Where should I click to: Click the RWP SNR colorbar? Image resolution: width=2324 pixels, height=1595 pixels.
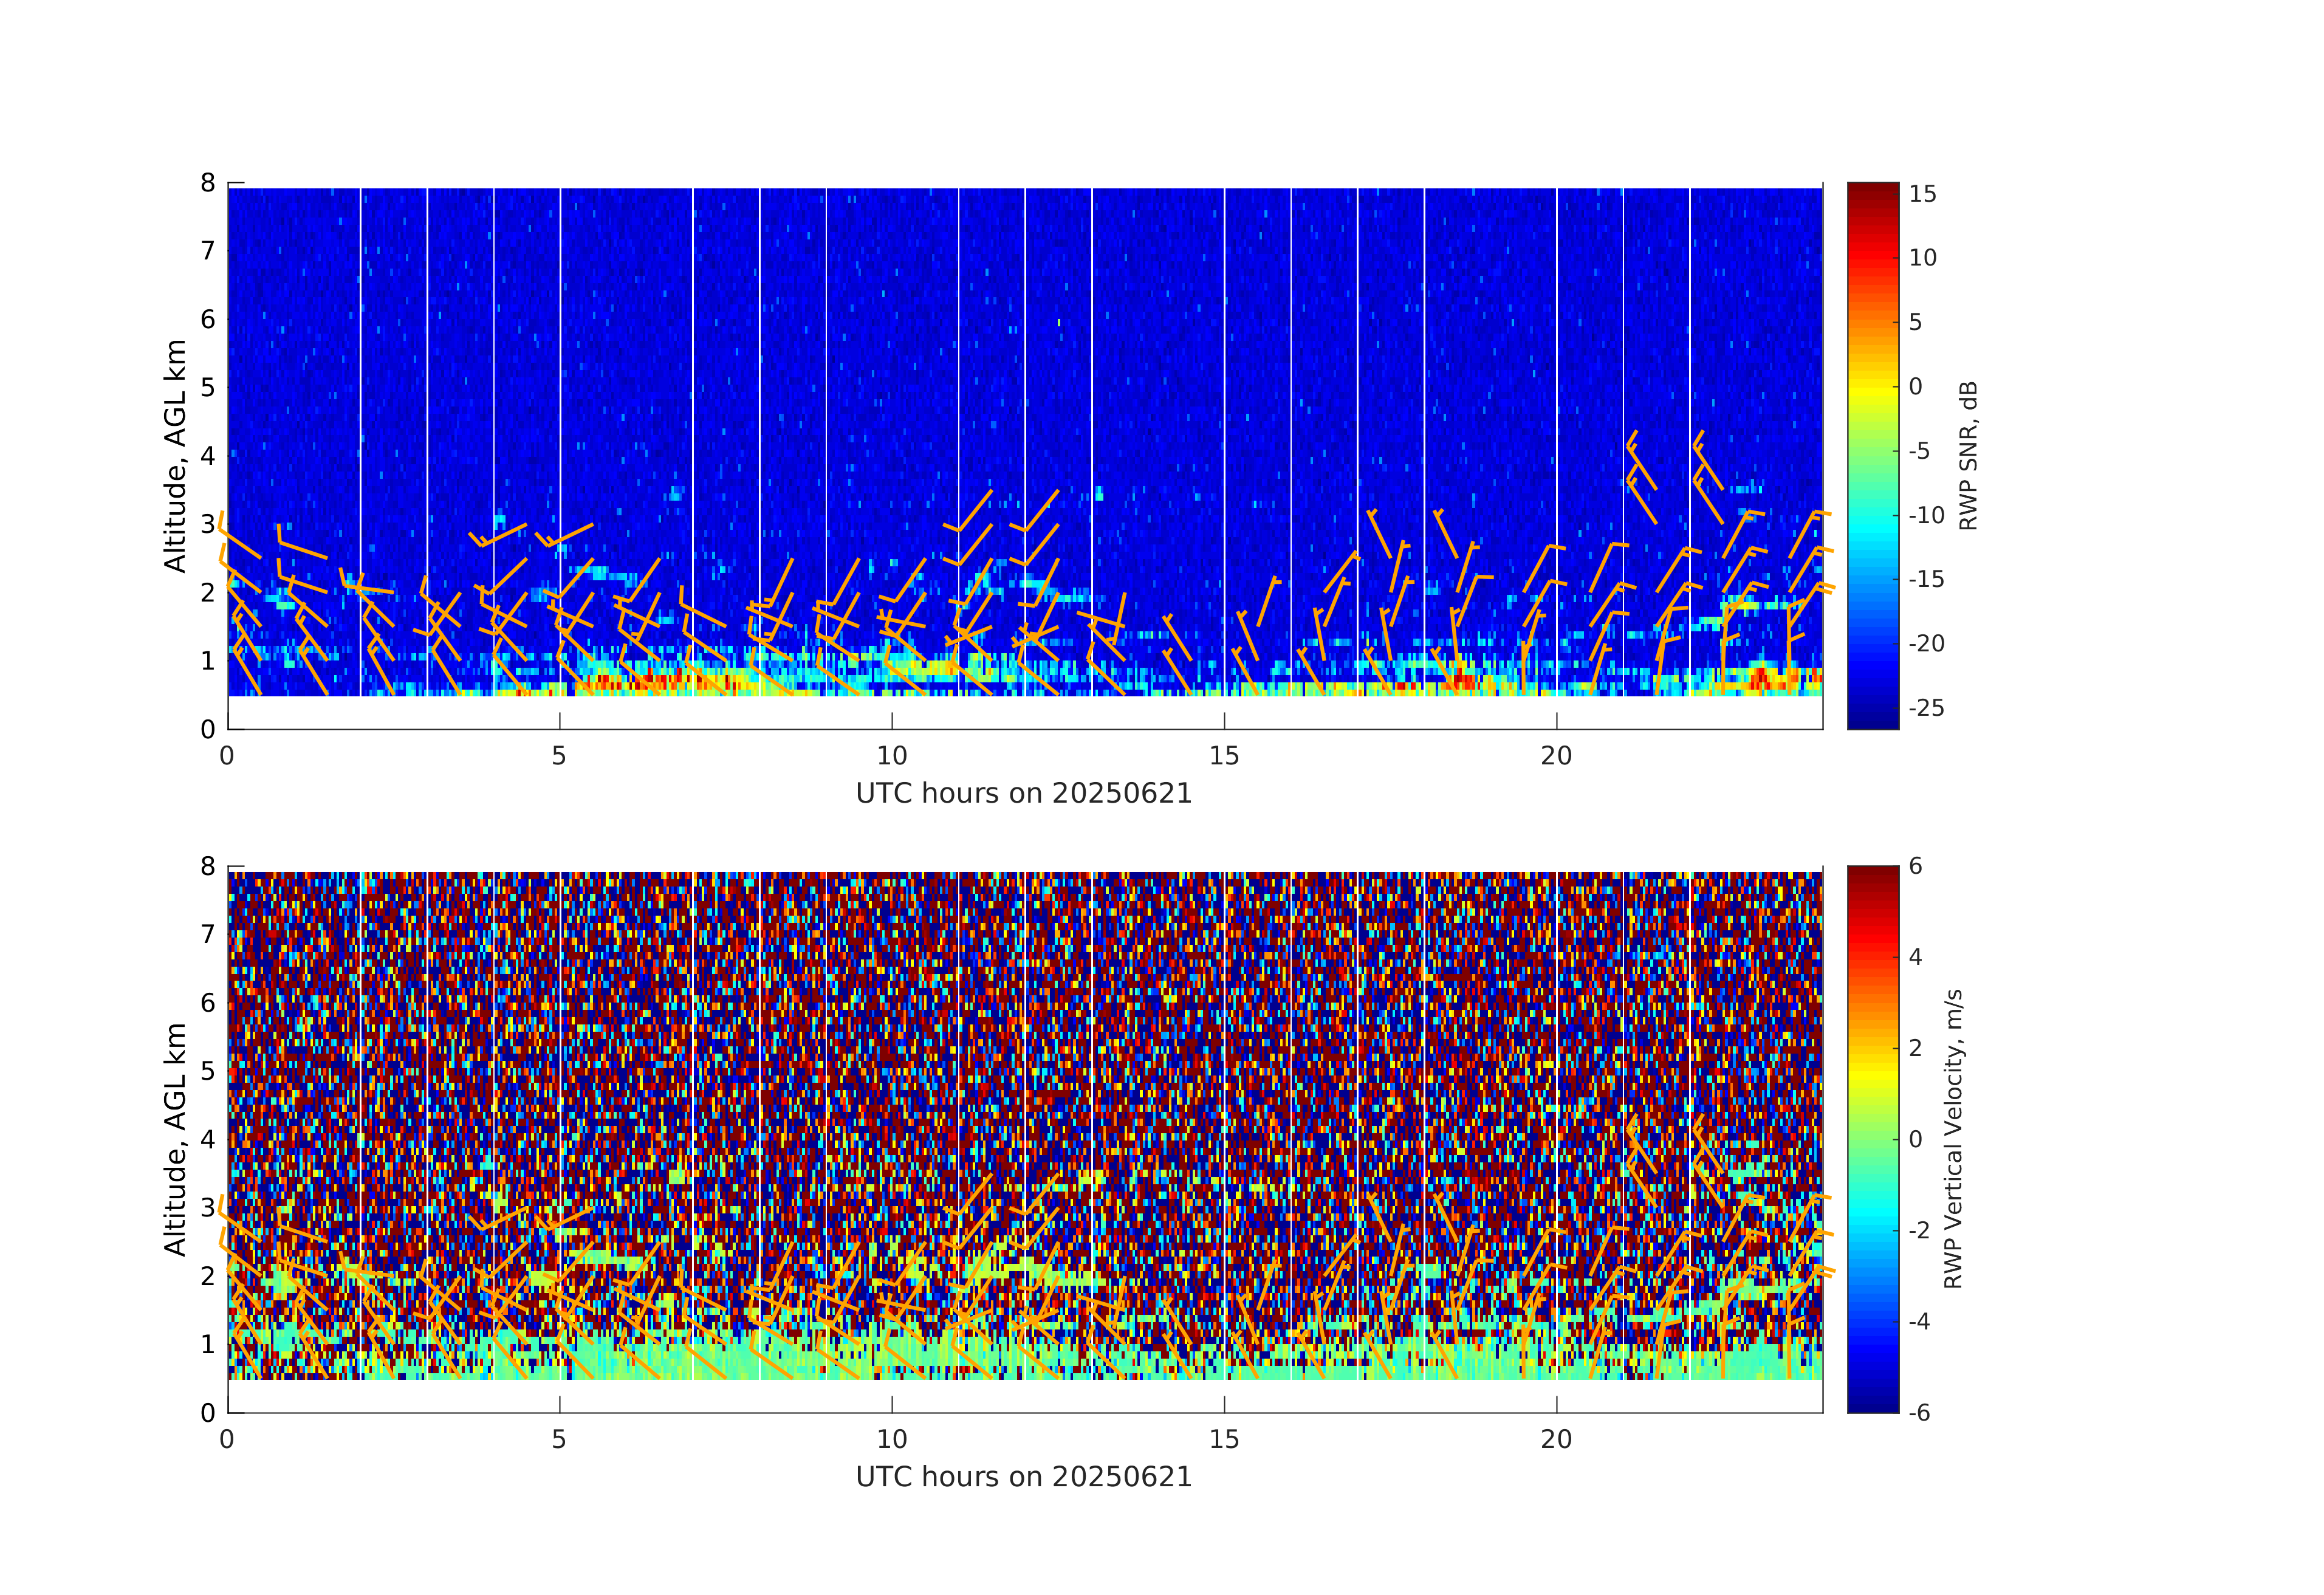(x=1872, y=455)
